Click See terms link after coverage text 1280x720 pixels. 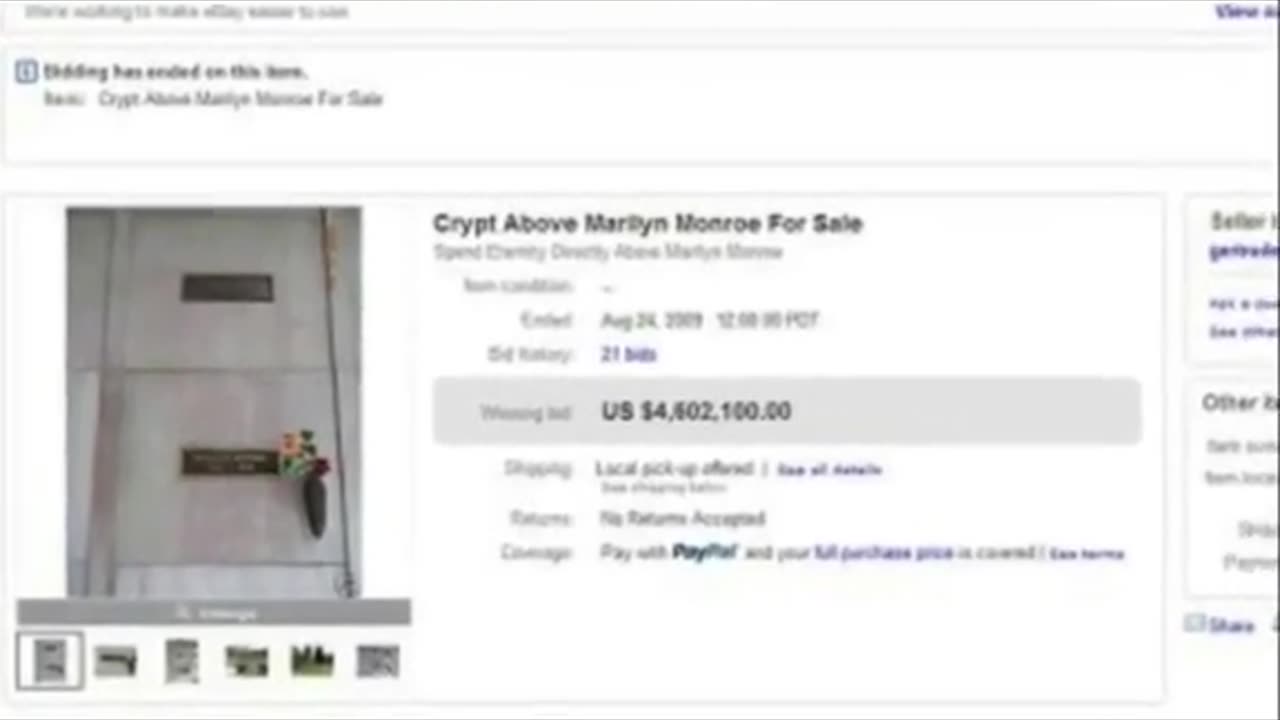[x=1086, y=553]
